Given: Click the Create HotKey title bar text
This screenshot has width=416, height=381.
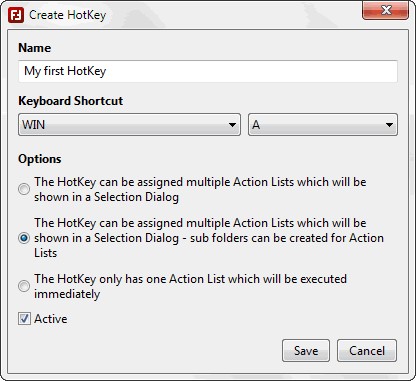Looking at the screenshot, I should [68, 15].
